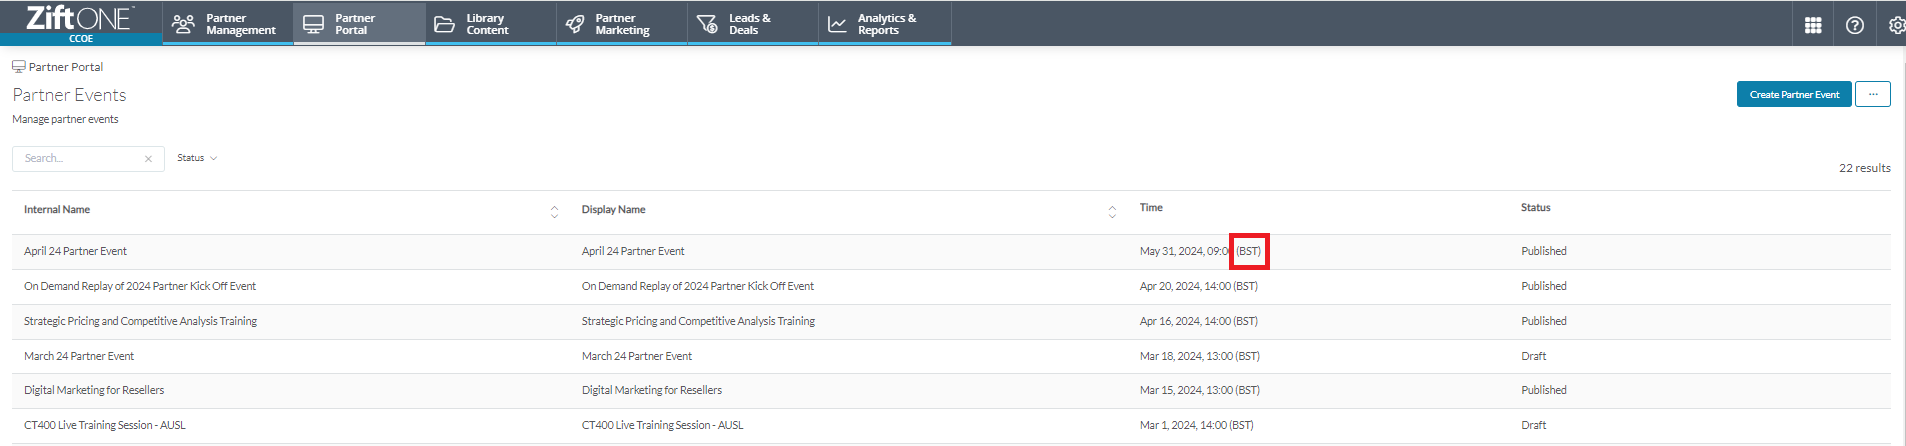
Task: Open the more options ellipsis button
Action: pyautogui.click(x=1872, y=94)
